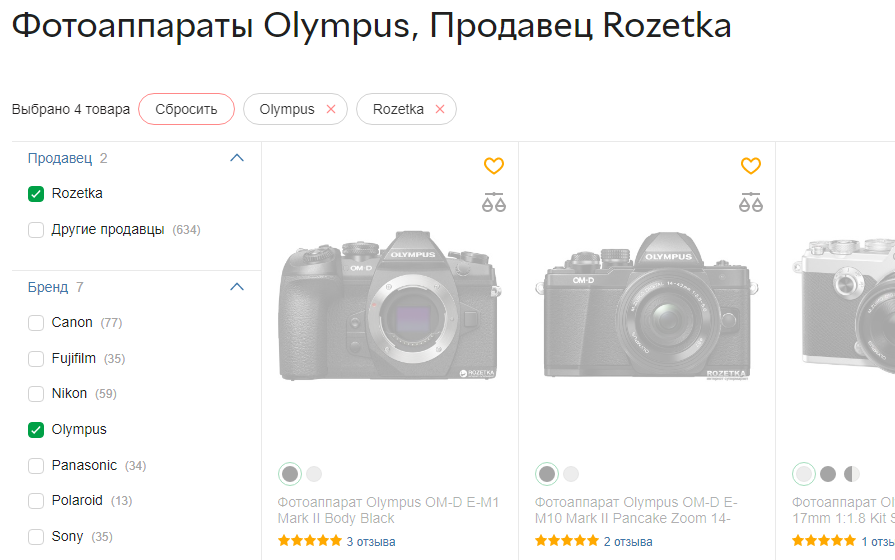Click the Сбросить reset button
This screenshot has width=895, height=560.
(x=186, y=109)
